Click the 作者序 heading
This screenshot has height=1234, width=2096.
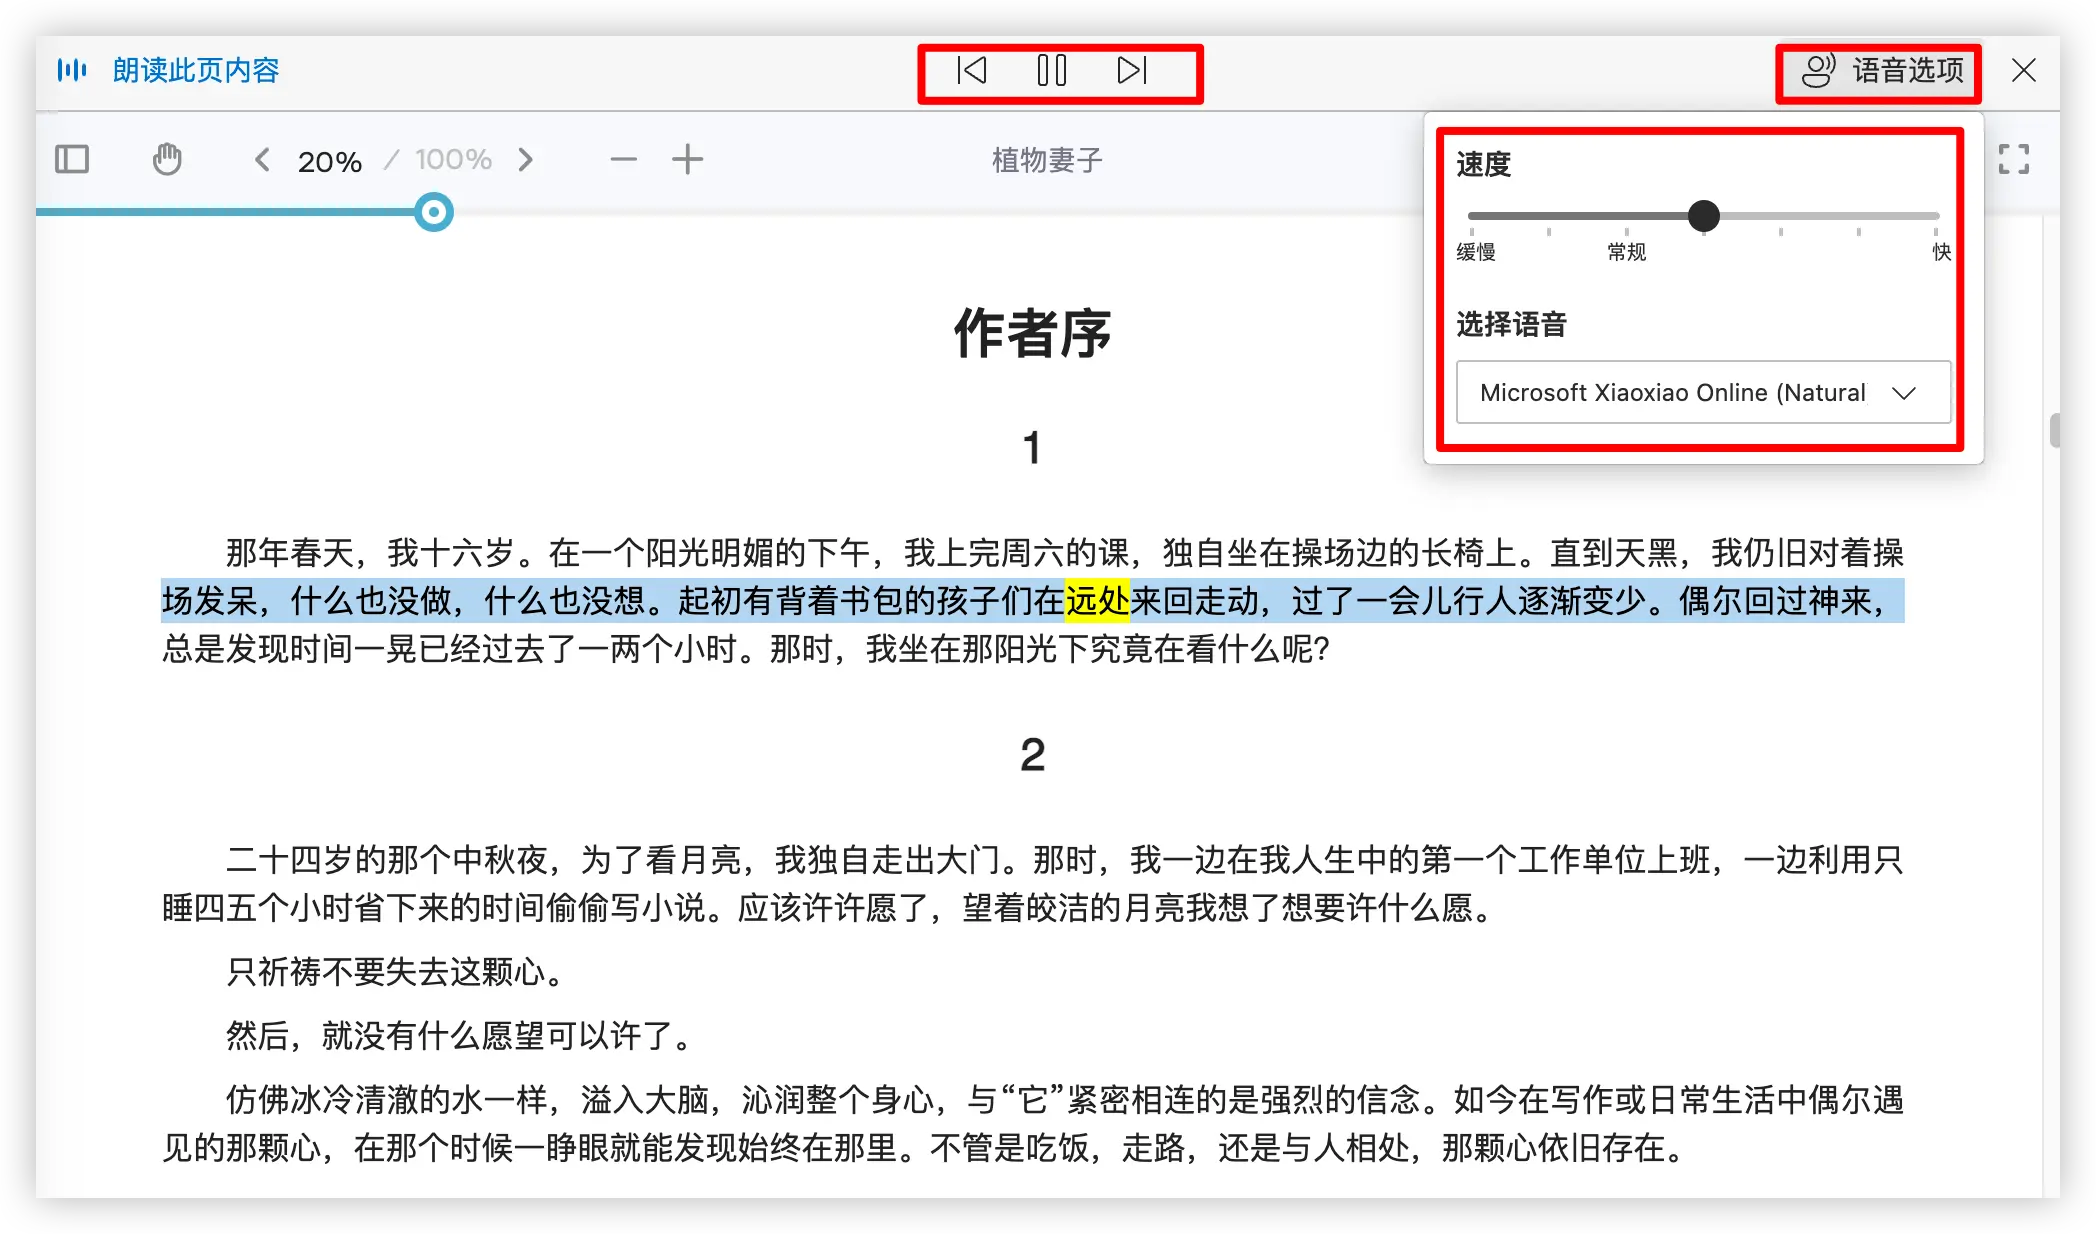pyautogui.click(x=1033, y=333)
